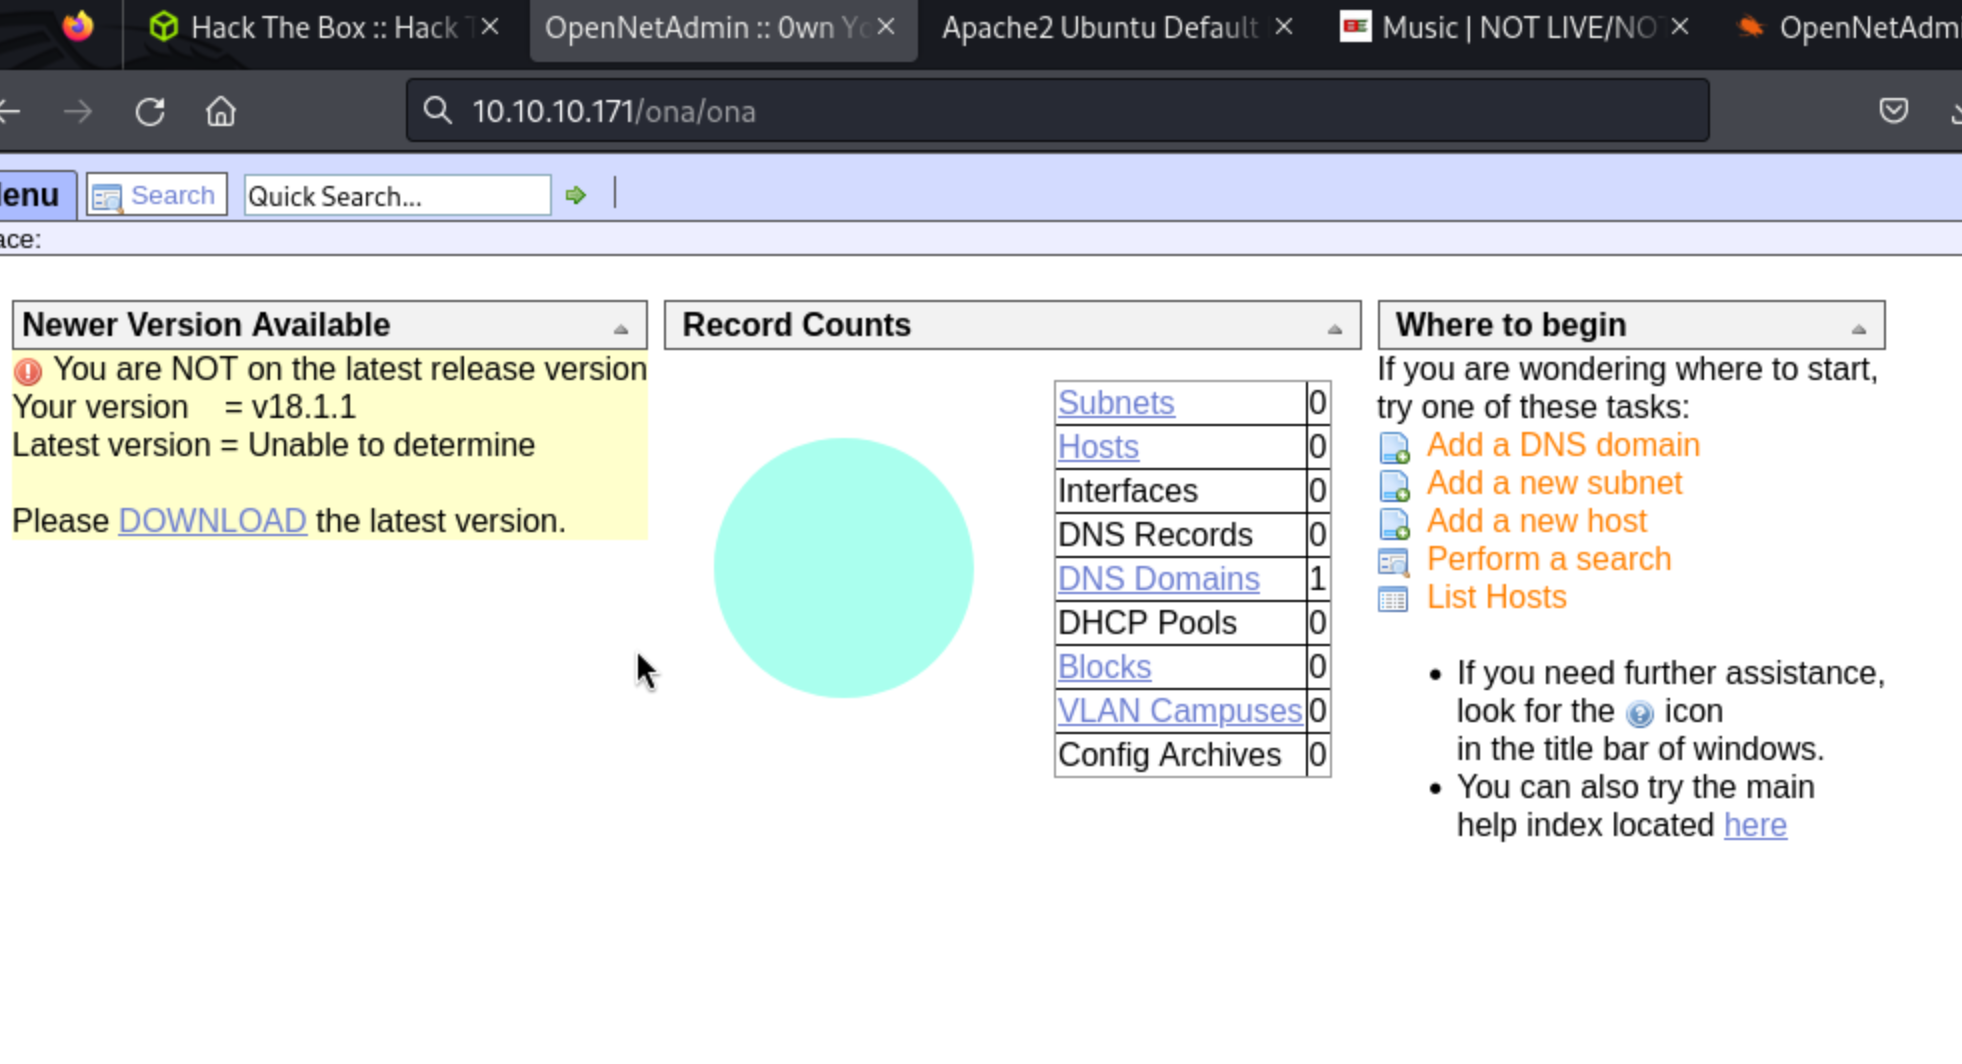Open the Search button in toolbar
Screen dimensions: 1962x1064
[157, 195]
